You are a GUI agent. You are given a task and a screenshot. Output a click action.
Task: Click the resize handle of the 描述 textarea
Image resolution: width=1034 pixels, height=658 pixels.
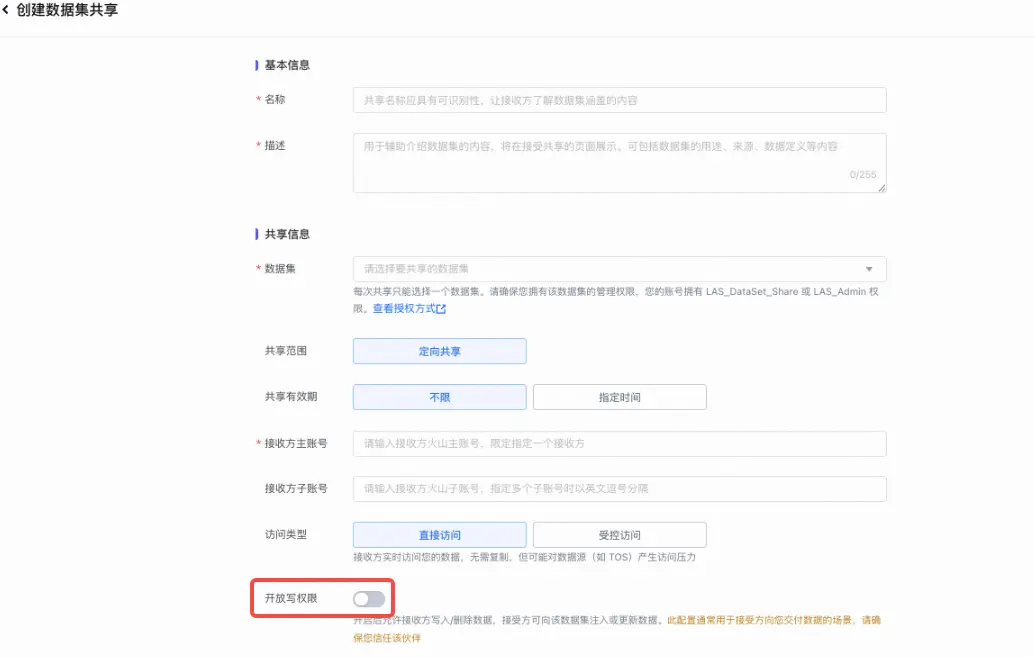pyautogui.click(x=882, y=188)
